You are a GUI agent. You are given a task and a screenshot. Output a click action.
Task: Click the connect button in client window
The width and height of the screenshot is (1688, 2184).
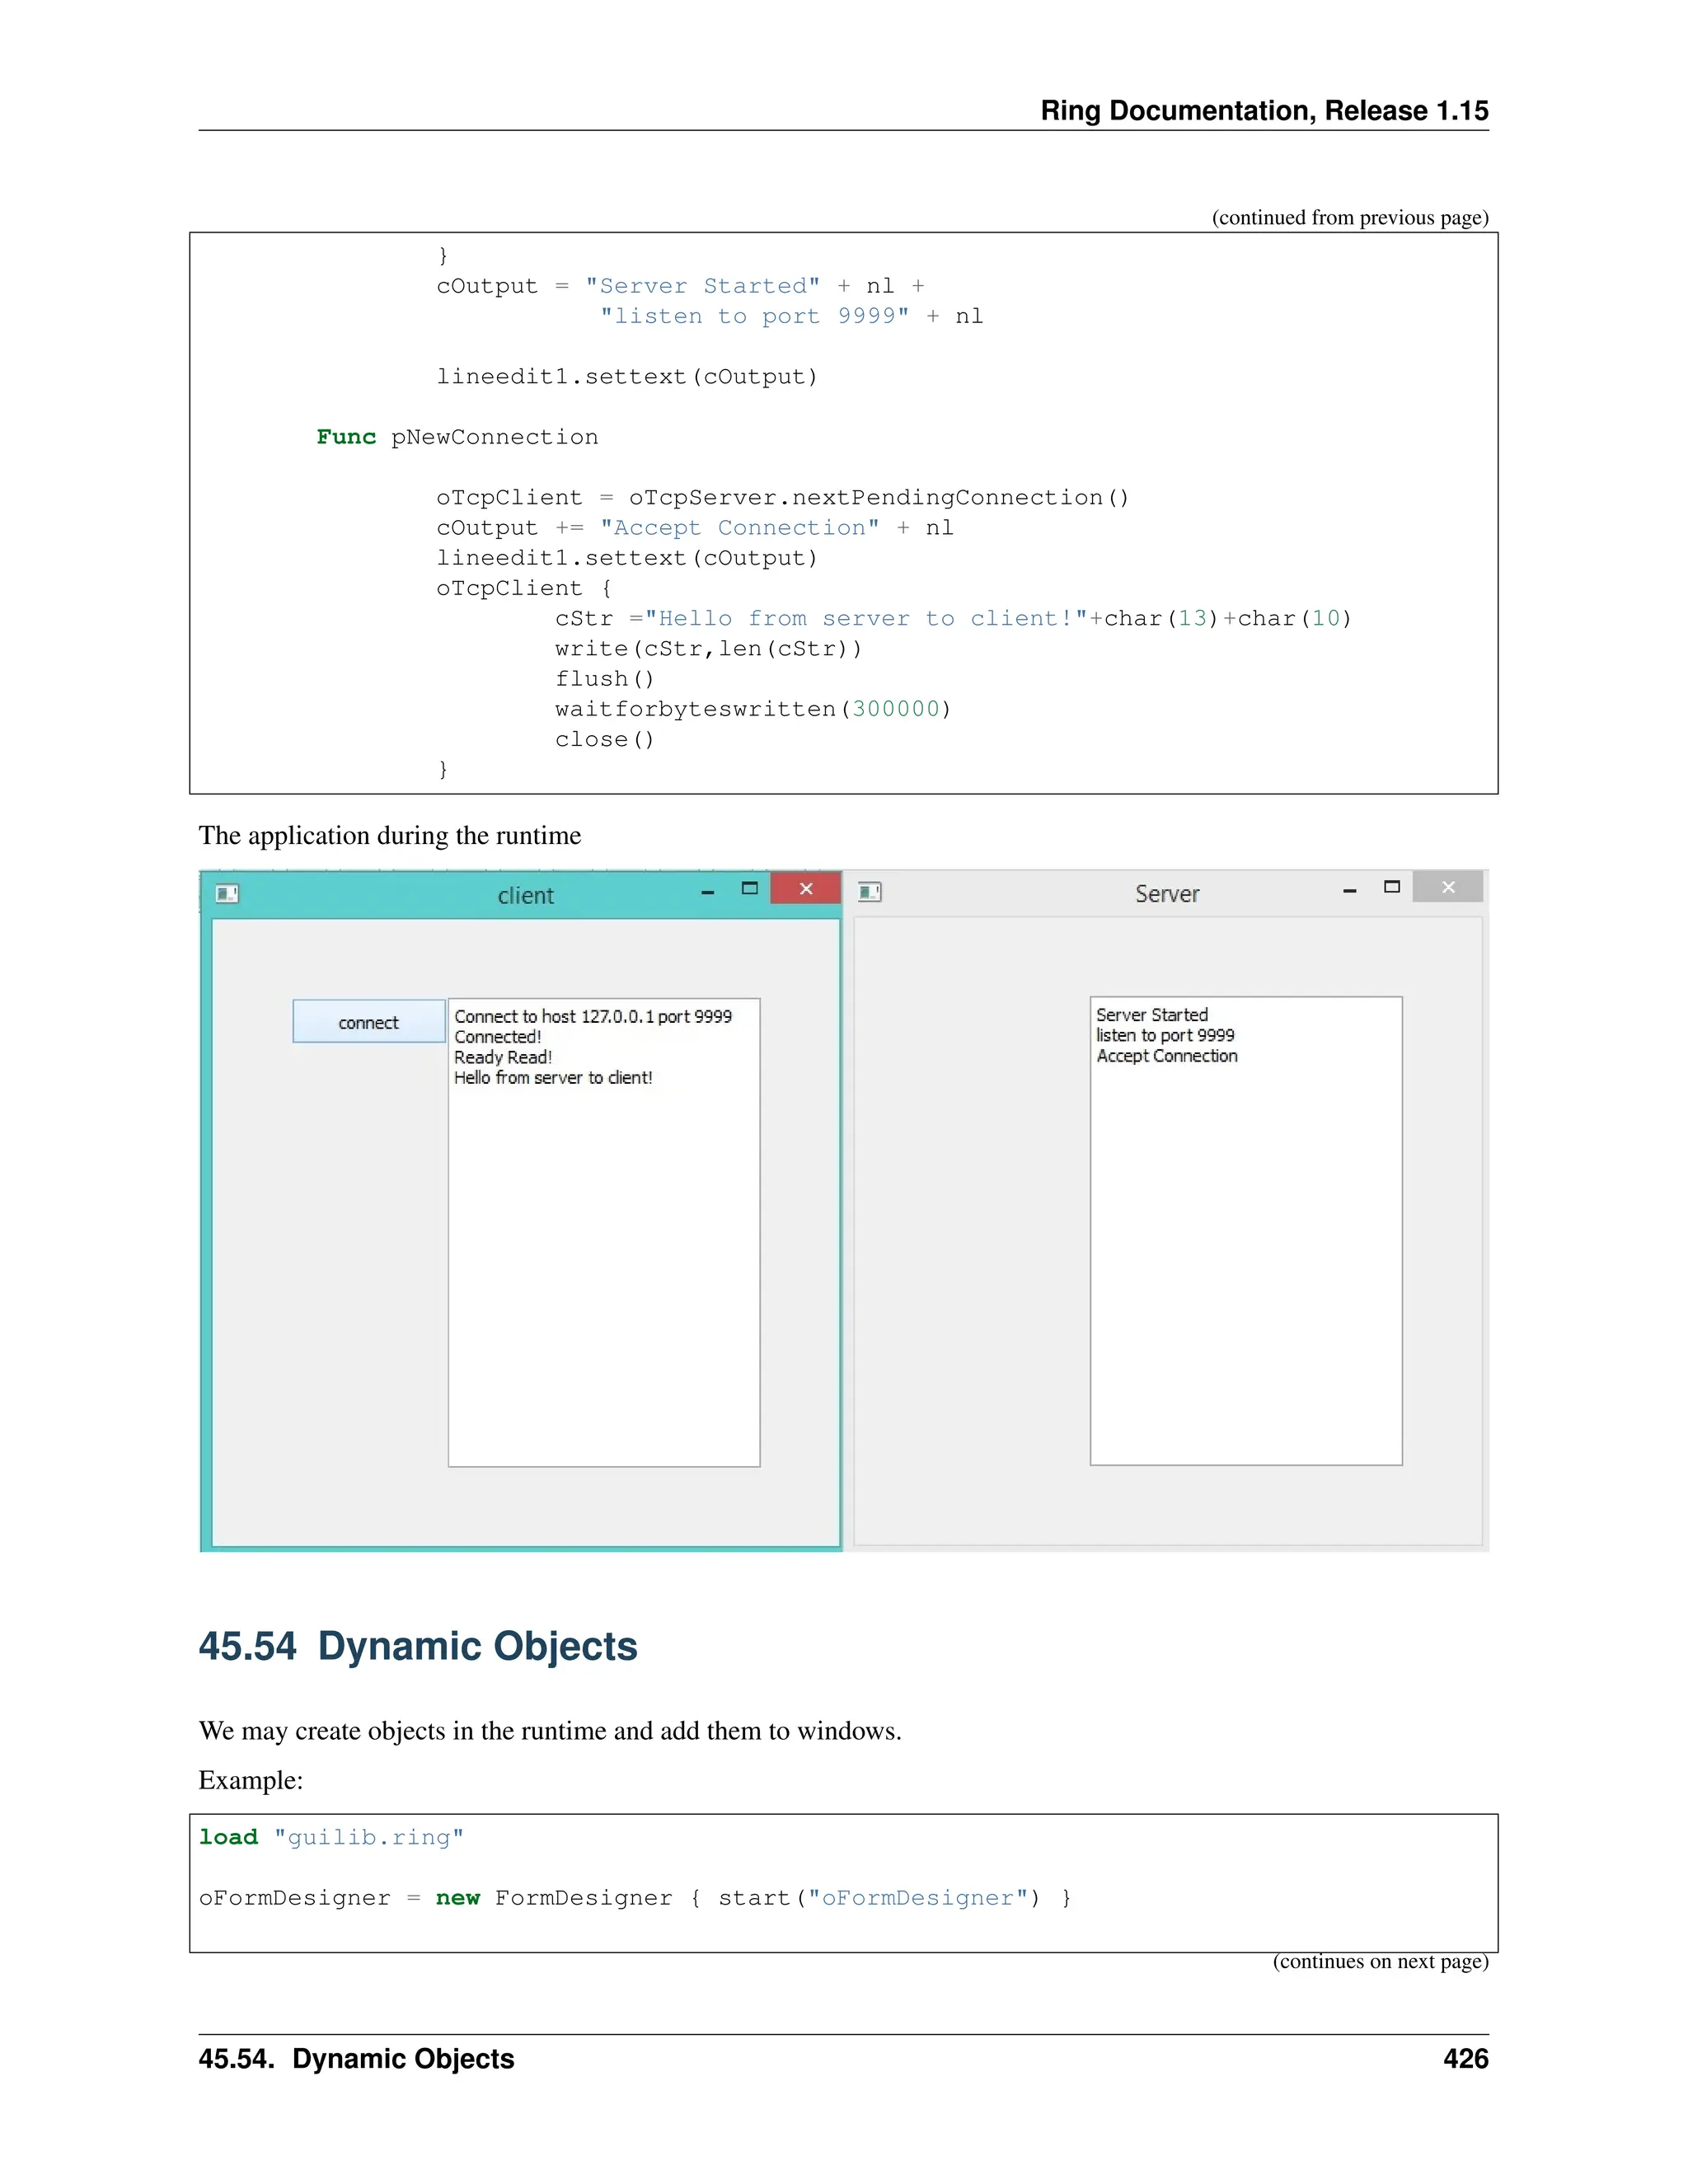368,1022
